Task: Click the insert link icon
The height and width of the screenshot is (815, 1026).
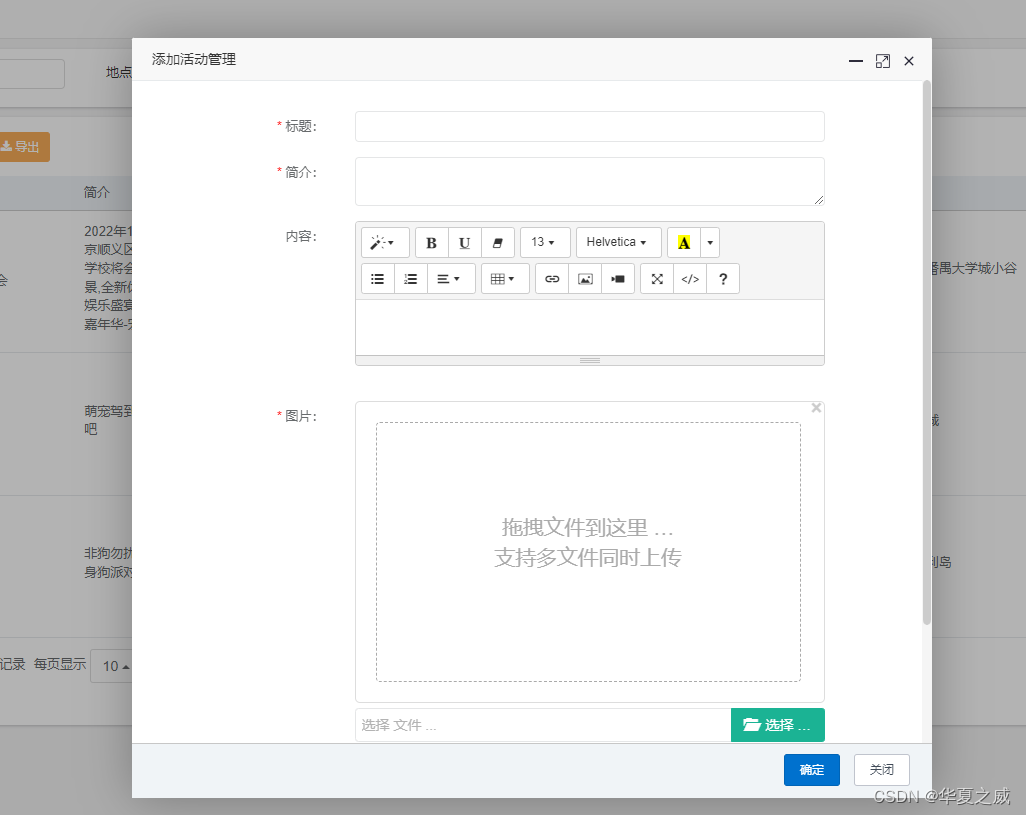Action: tap(552, 279)
